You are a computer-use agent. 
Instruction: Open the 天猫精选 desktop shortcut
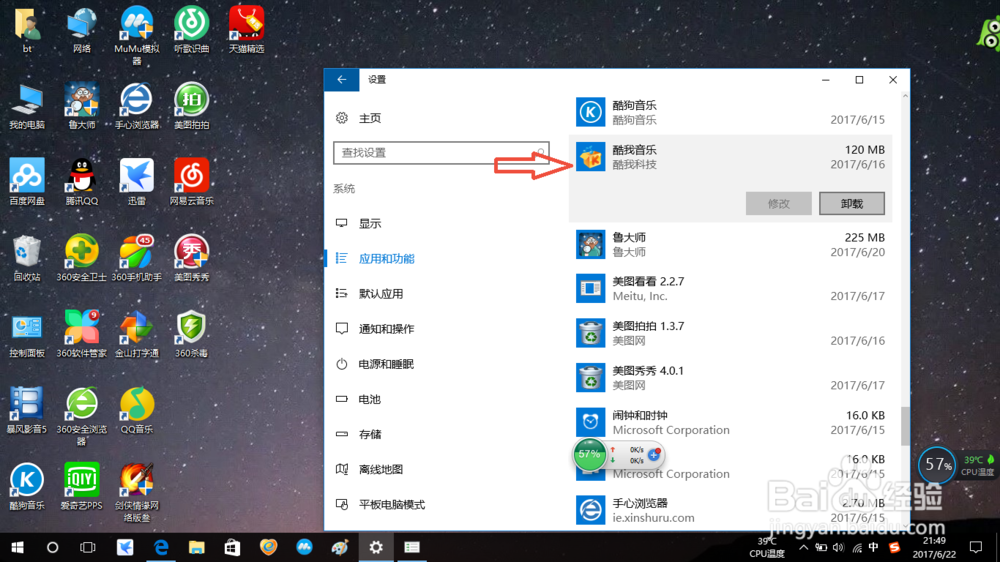[246, 29]
